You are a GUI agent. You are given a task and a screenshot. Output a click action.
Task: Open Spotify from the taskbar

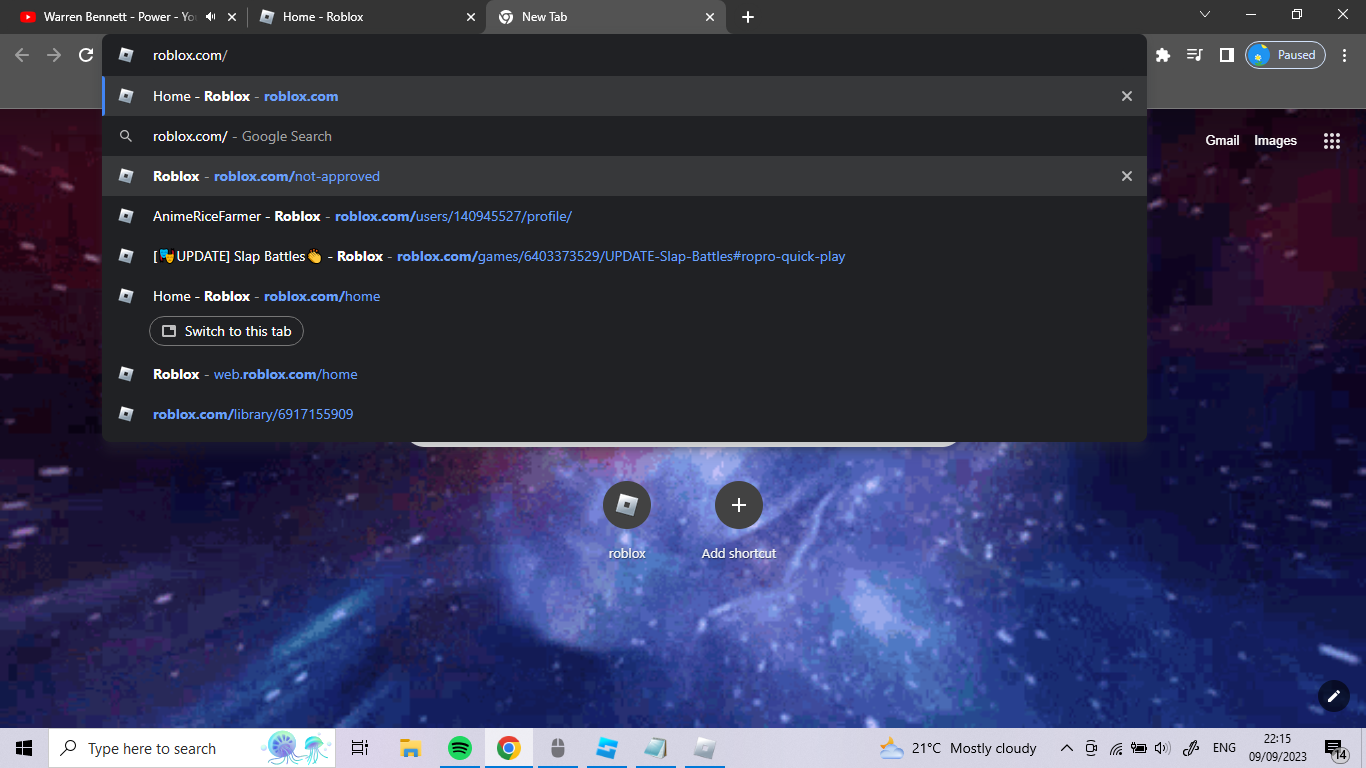(x=460, y=748)
